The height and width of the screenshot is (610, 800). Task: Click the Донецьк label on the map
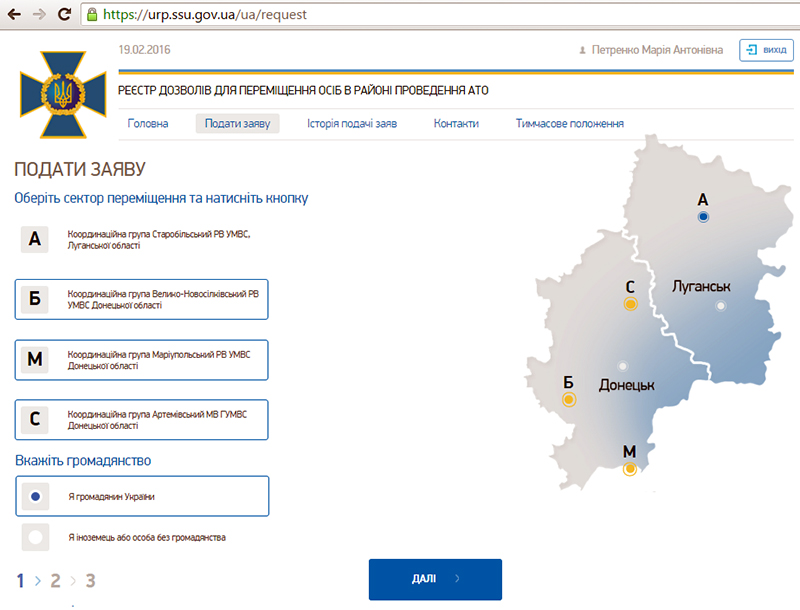tap(627, 385)
